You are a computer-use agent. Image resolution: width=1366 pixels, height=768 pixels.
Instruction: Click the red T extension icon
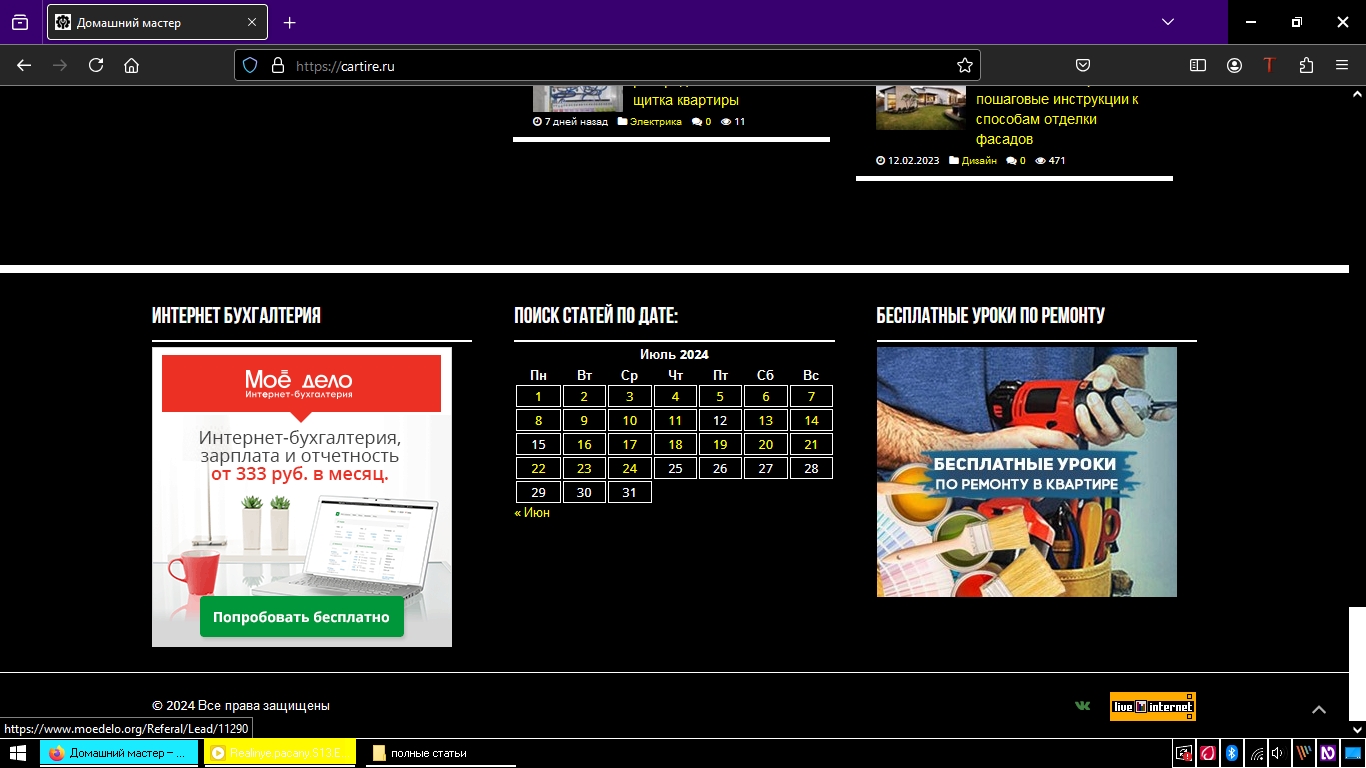tap(1269, 65)
